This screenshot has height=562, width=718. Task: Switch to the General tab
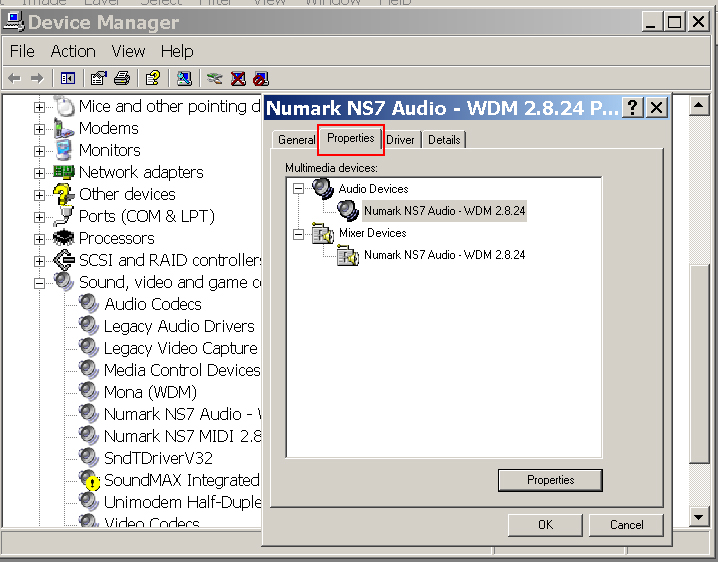tap(296, 140)
